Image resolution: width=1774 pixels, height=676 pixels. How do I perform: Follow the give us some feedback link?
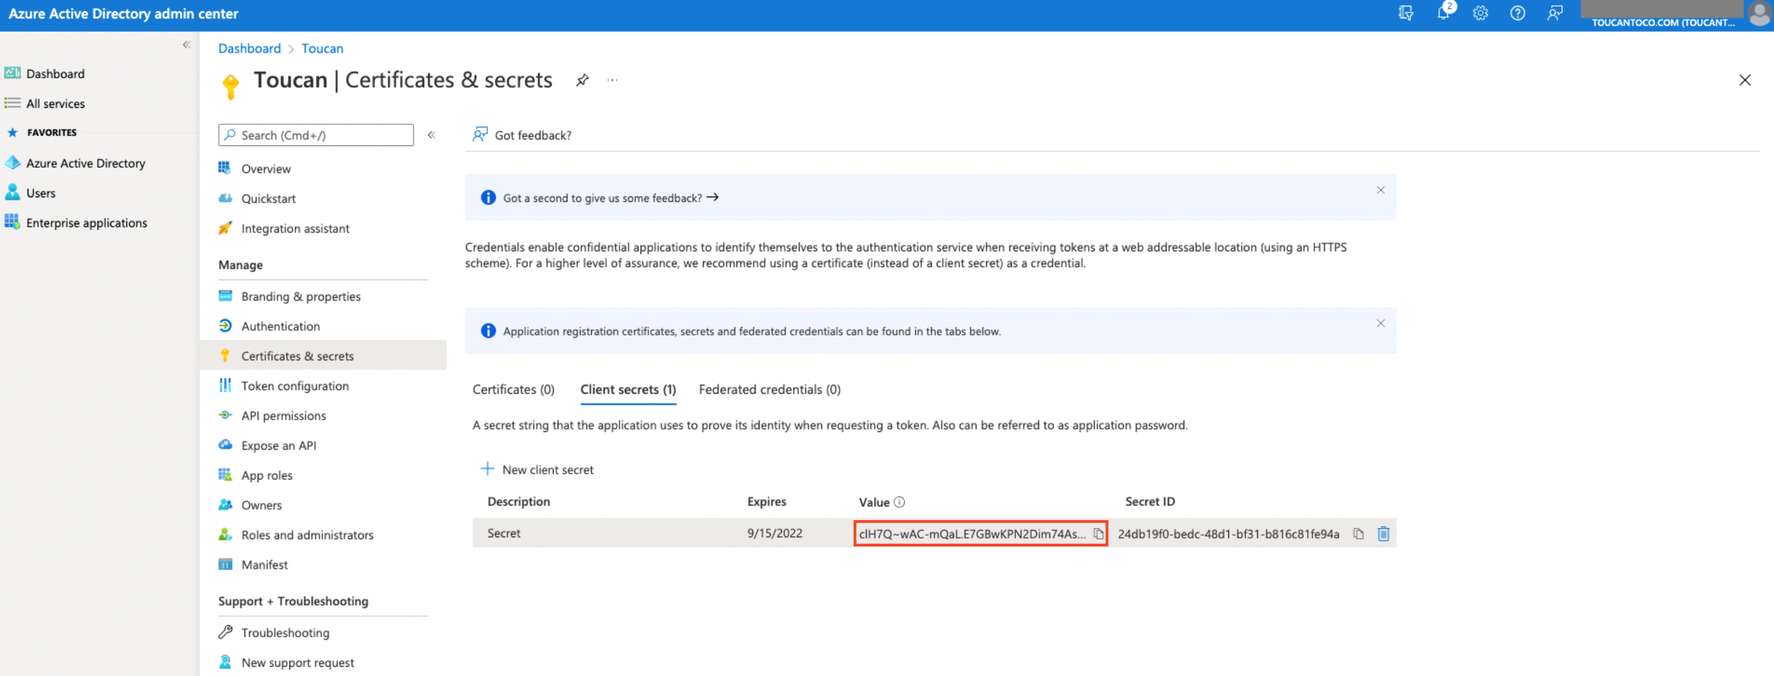pyautogui.click(x=611, y=198)
